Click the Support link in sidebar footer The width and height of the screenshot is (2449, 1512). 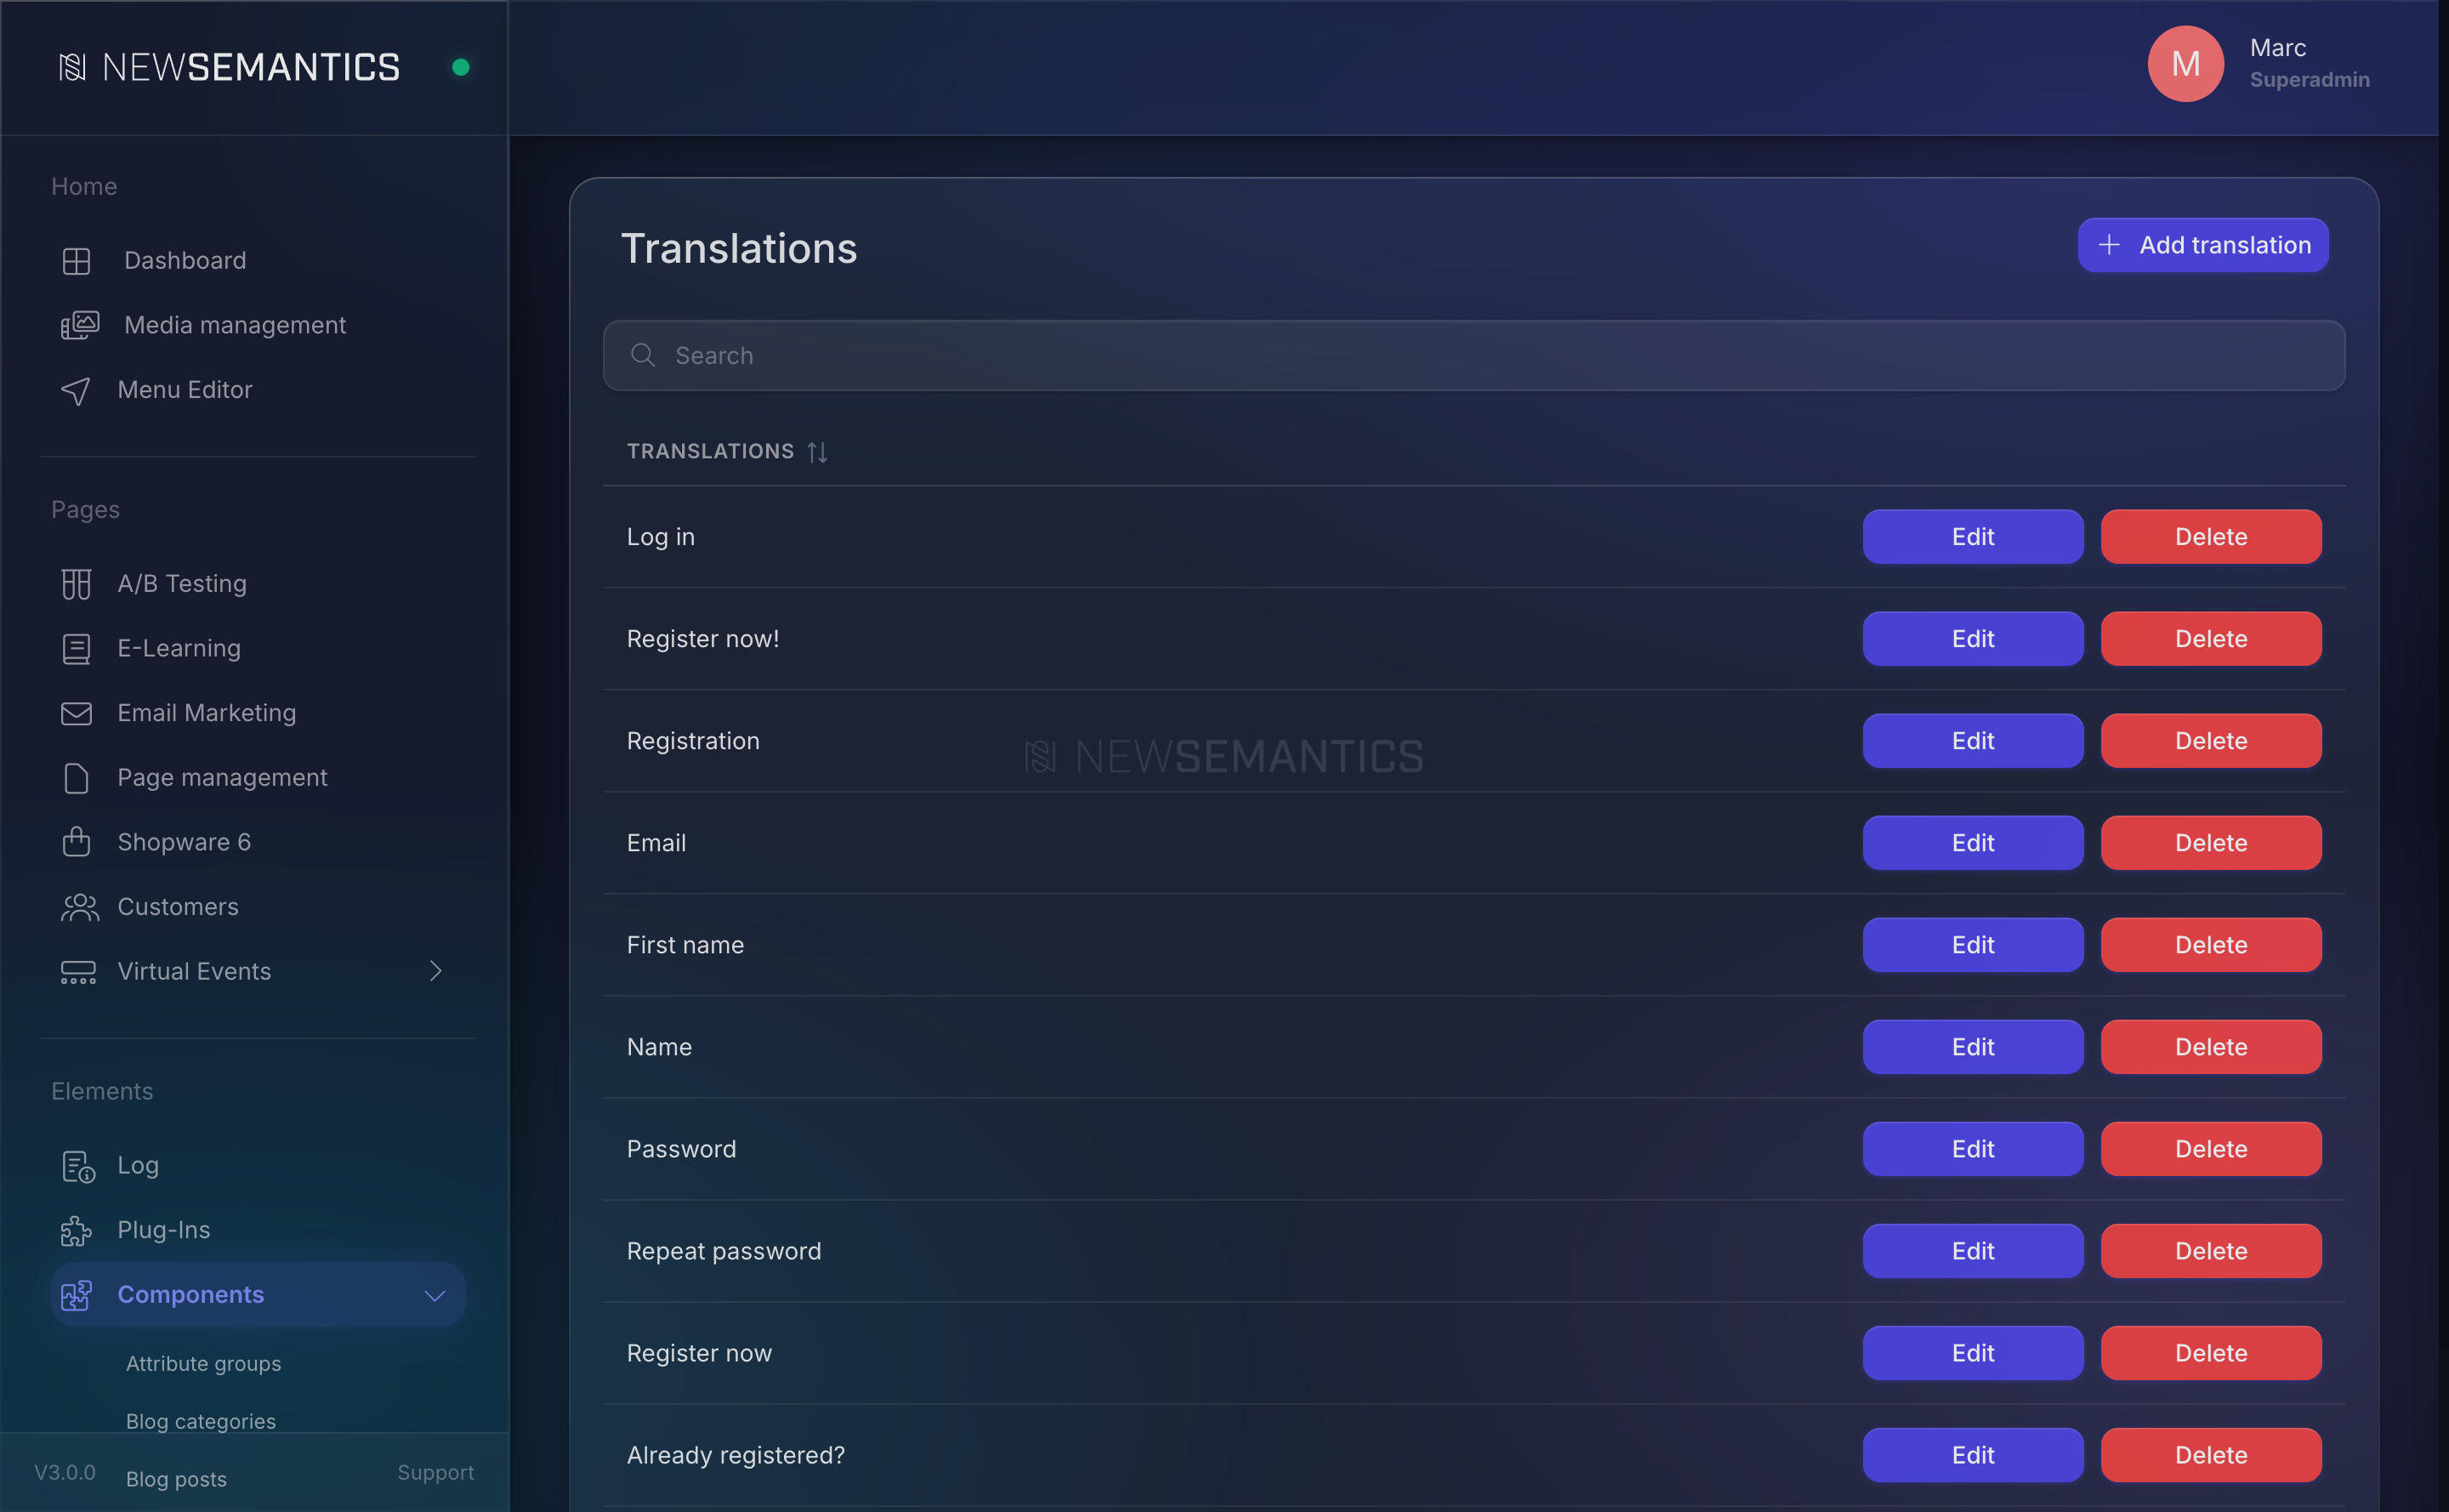pyautogui.click(x=436, y=1473)
